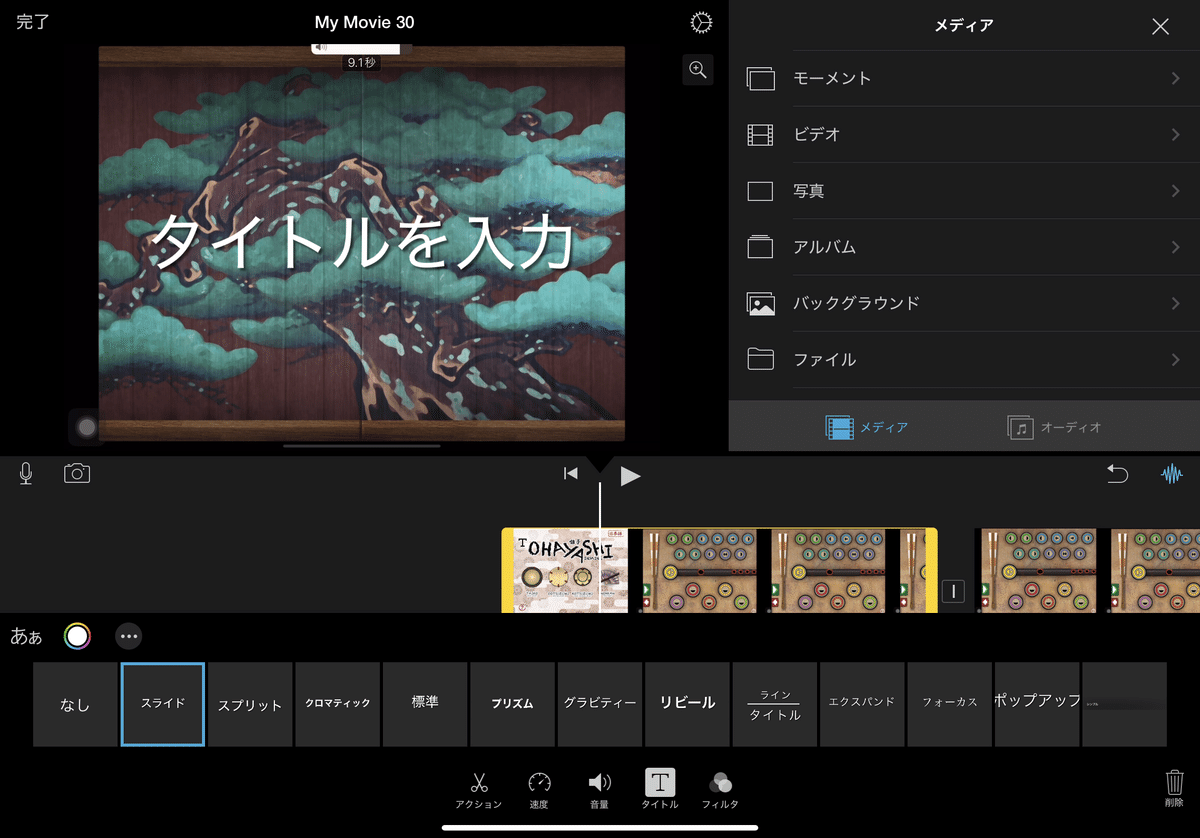Image resolution: width=1200 pixels, height=838 pixels.
Task: Switch to the オーディオ tab
Action: pos(1054,427)
